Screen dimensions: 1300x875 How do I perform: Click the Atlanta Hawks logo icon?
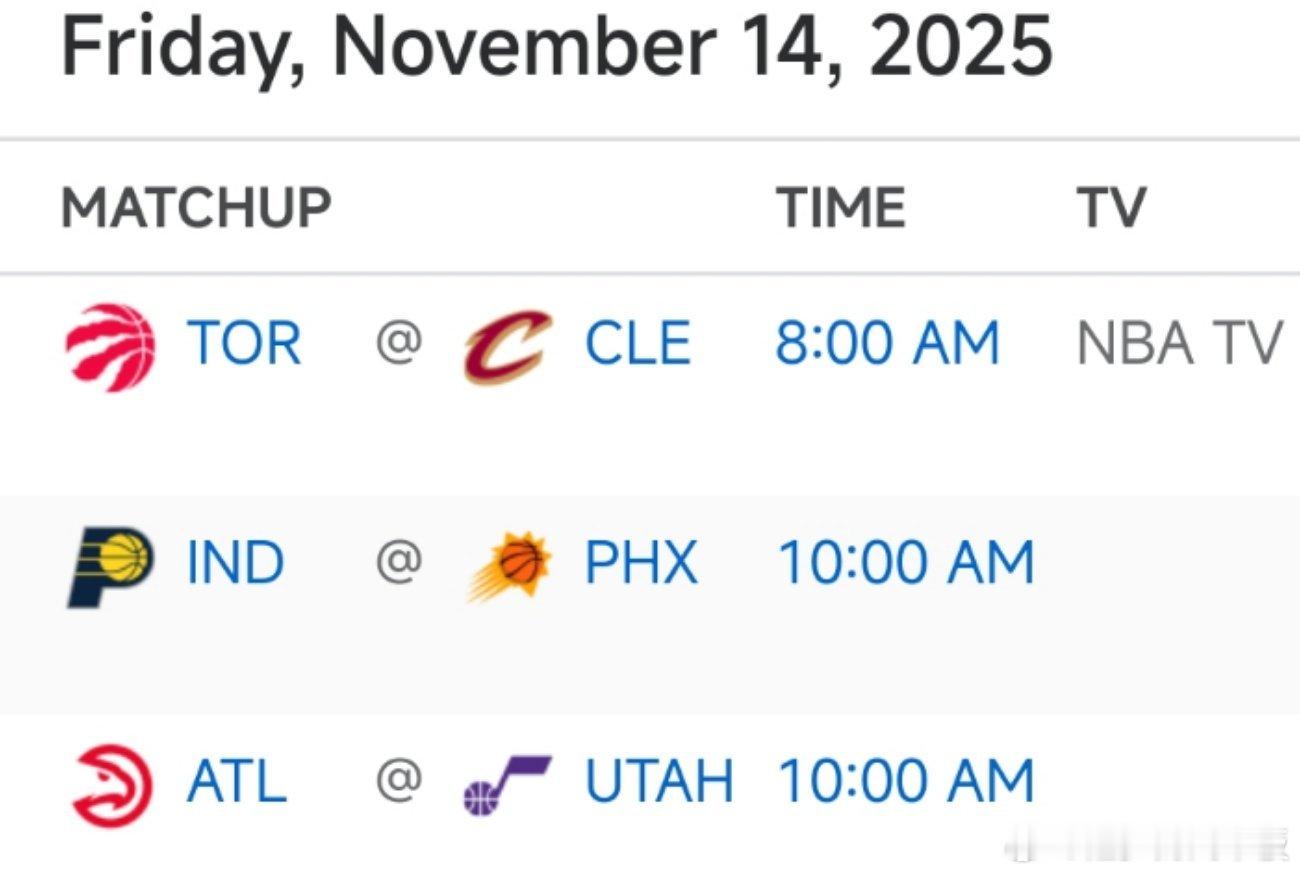coord(111,786)
